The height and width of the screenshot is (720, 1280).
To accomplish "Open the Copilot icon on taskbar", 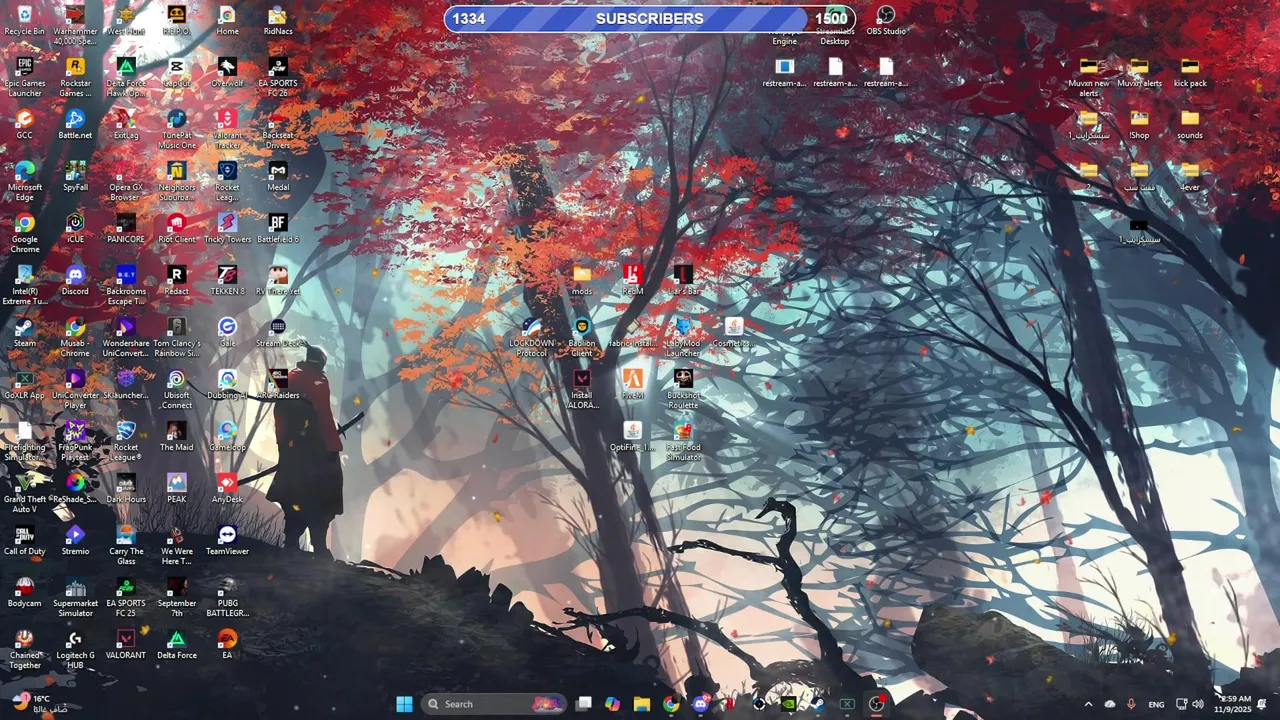I will click(612, 704).
